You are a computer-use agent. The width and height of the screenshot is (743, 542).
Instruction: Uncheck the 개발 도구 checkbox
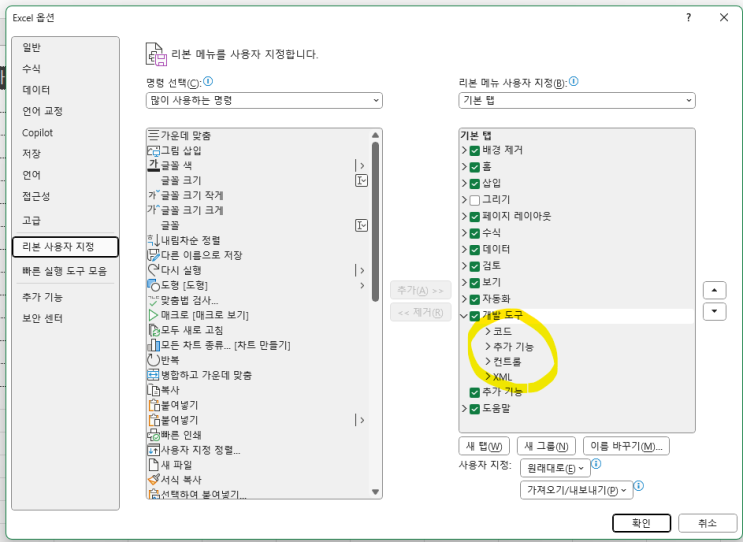(475, 316)
